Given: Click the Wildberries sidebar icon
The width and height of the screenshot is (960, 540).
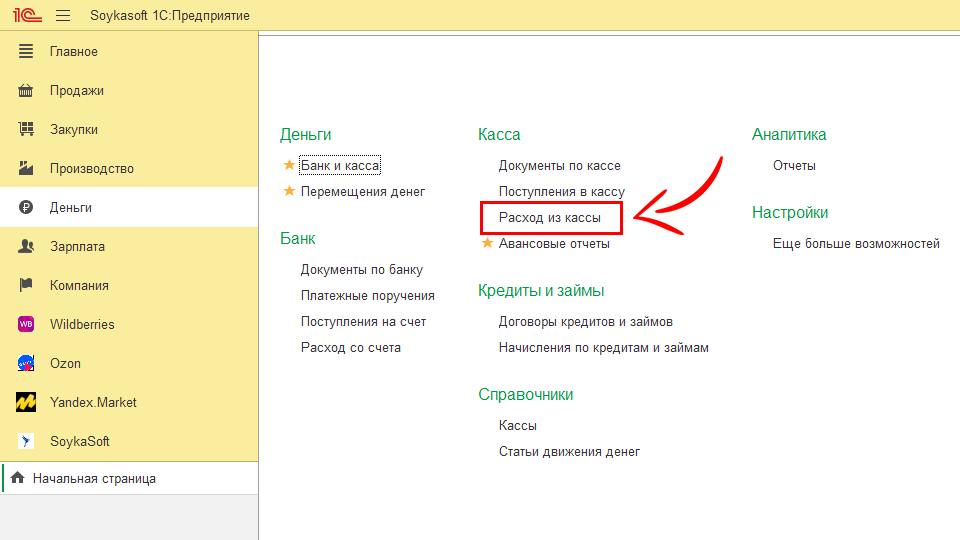Looking at the screenshot, I should [x=27, y=324].
